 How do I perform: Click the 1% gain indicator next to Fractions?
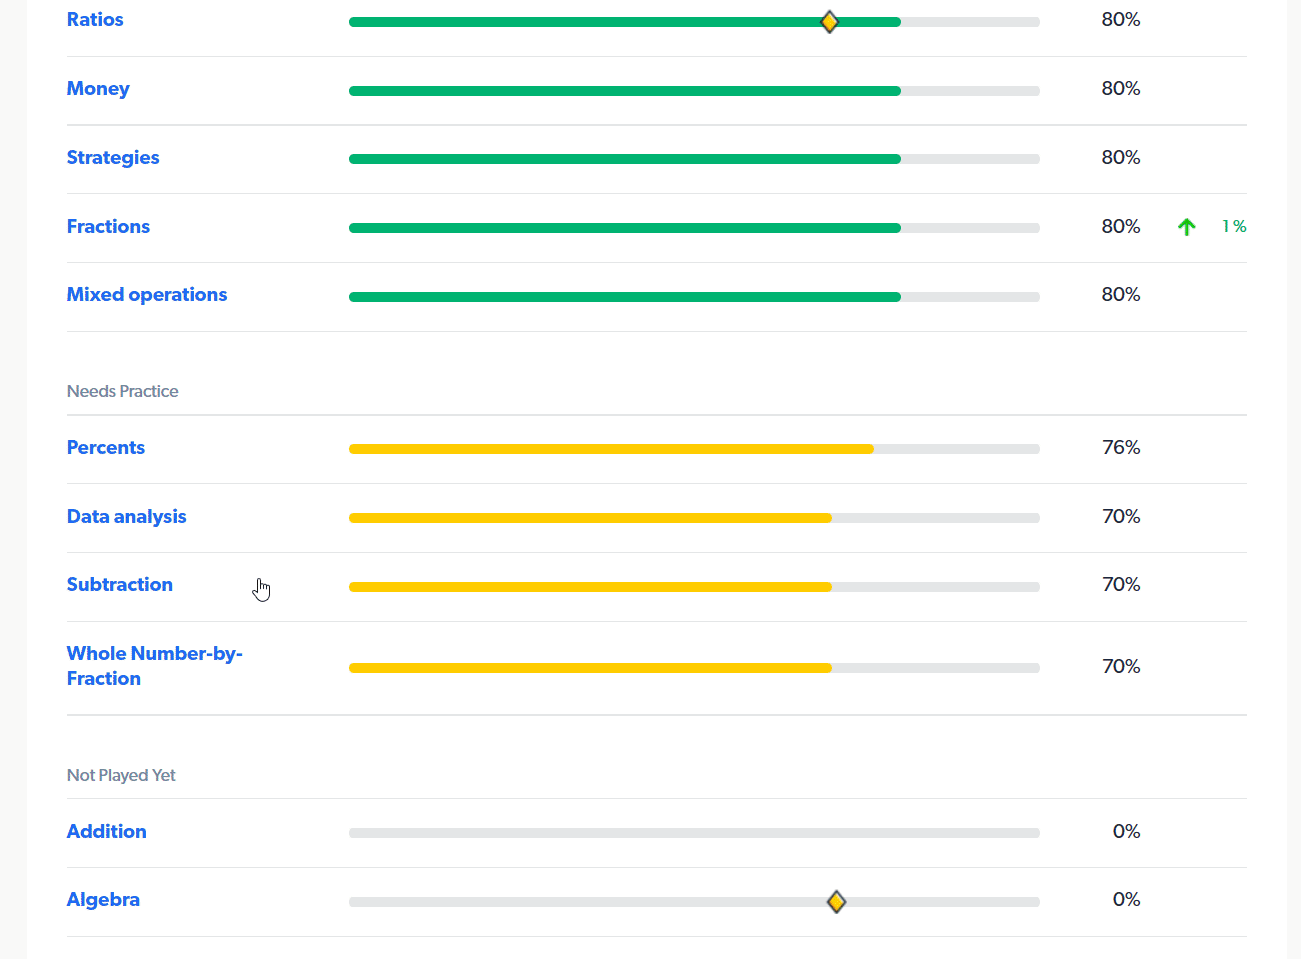point(1233,226)
